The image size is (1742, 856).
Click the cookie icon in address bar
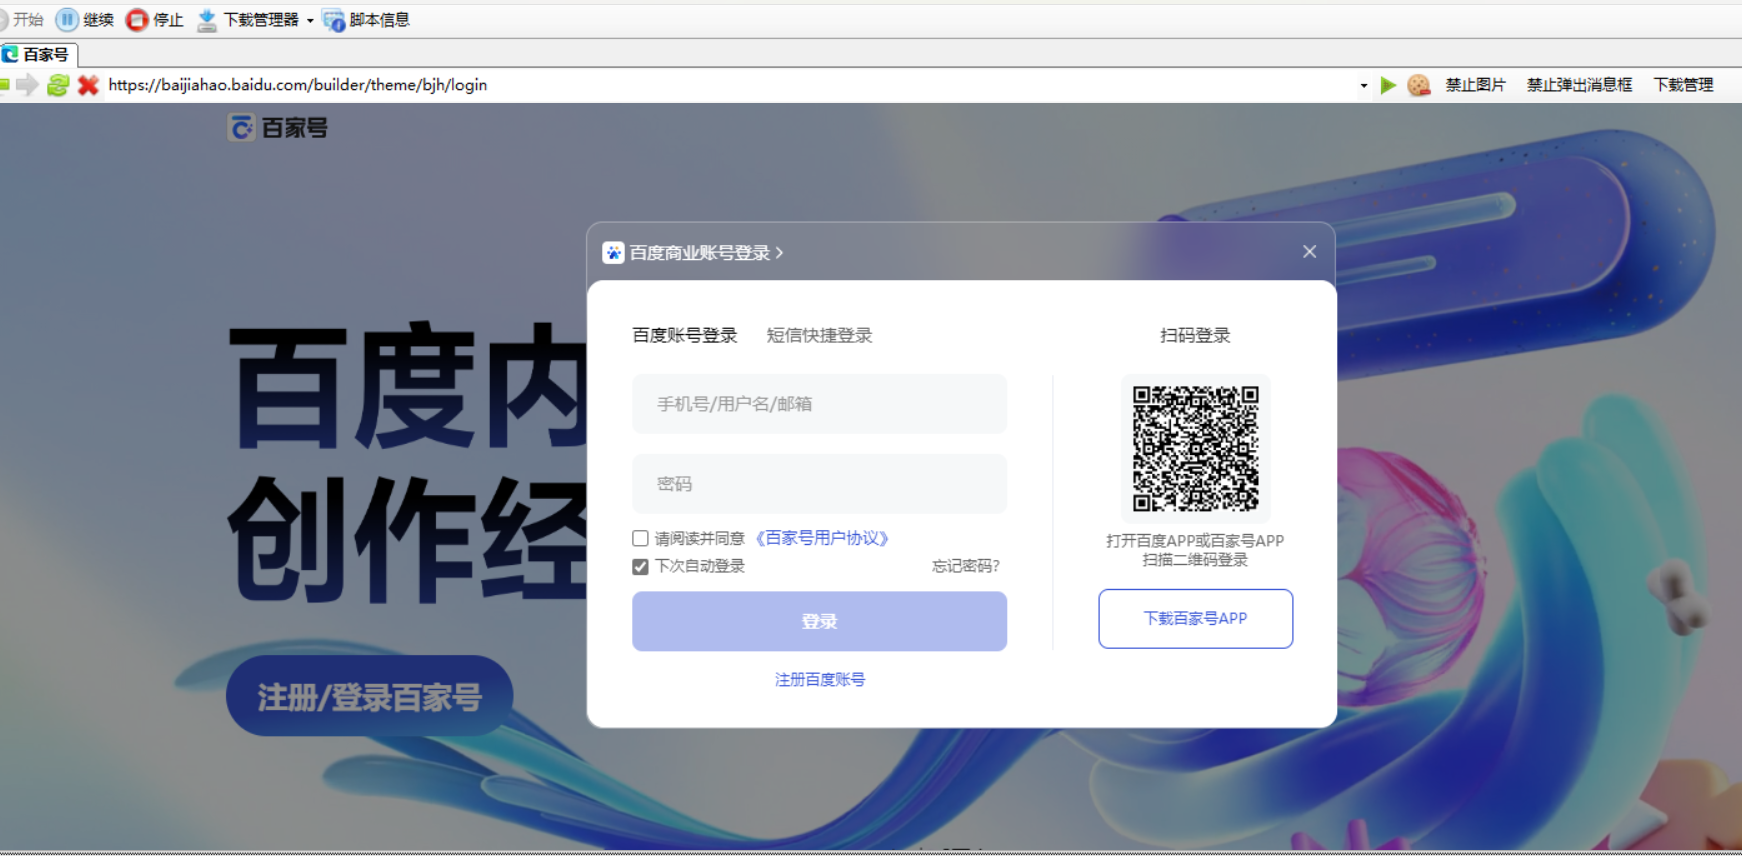click(x=1418, y=85)
